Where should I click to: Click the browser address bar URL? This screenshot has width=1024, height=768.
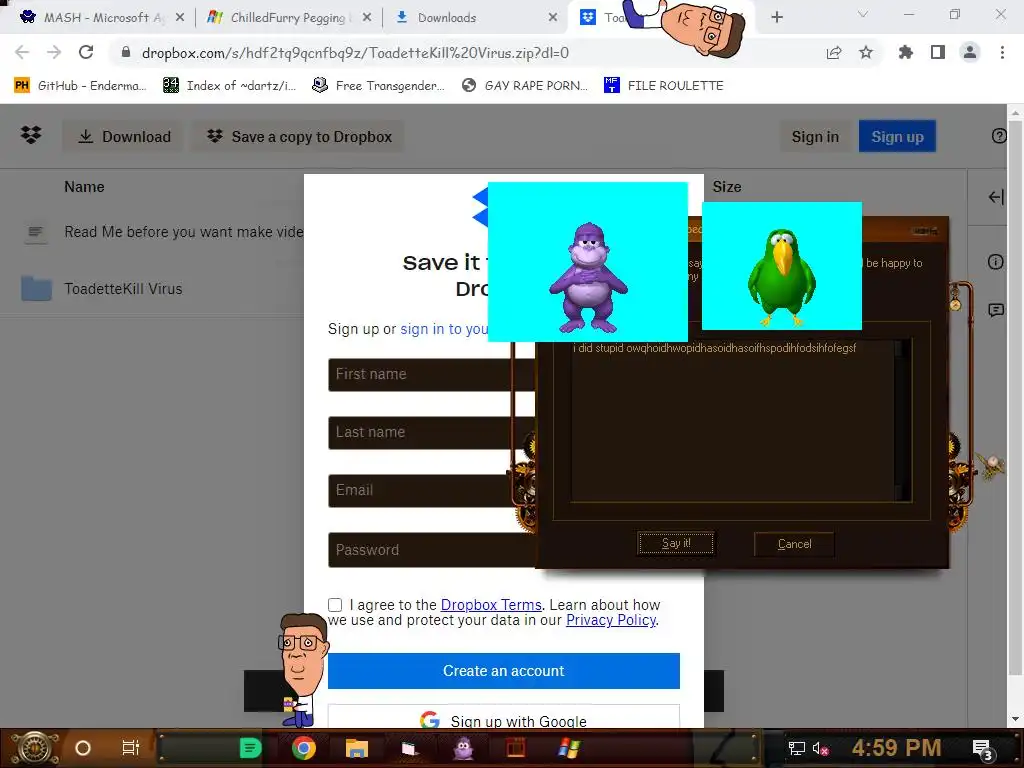point(355,53)
